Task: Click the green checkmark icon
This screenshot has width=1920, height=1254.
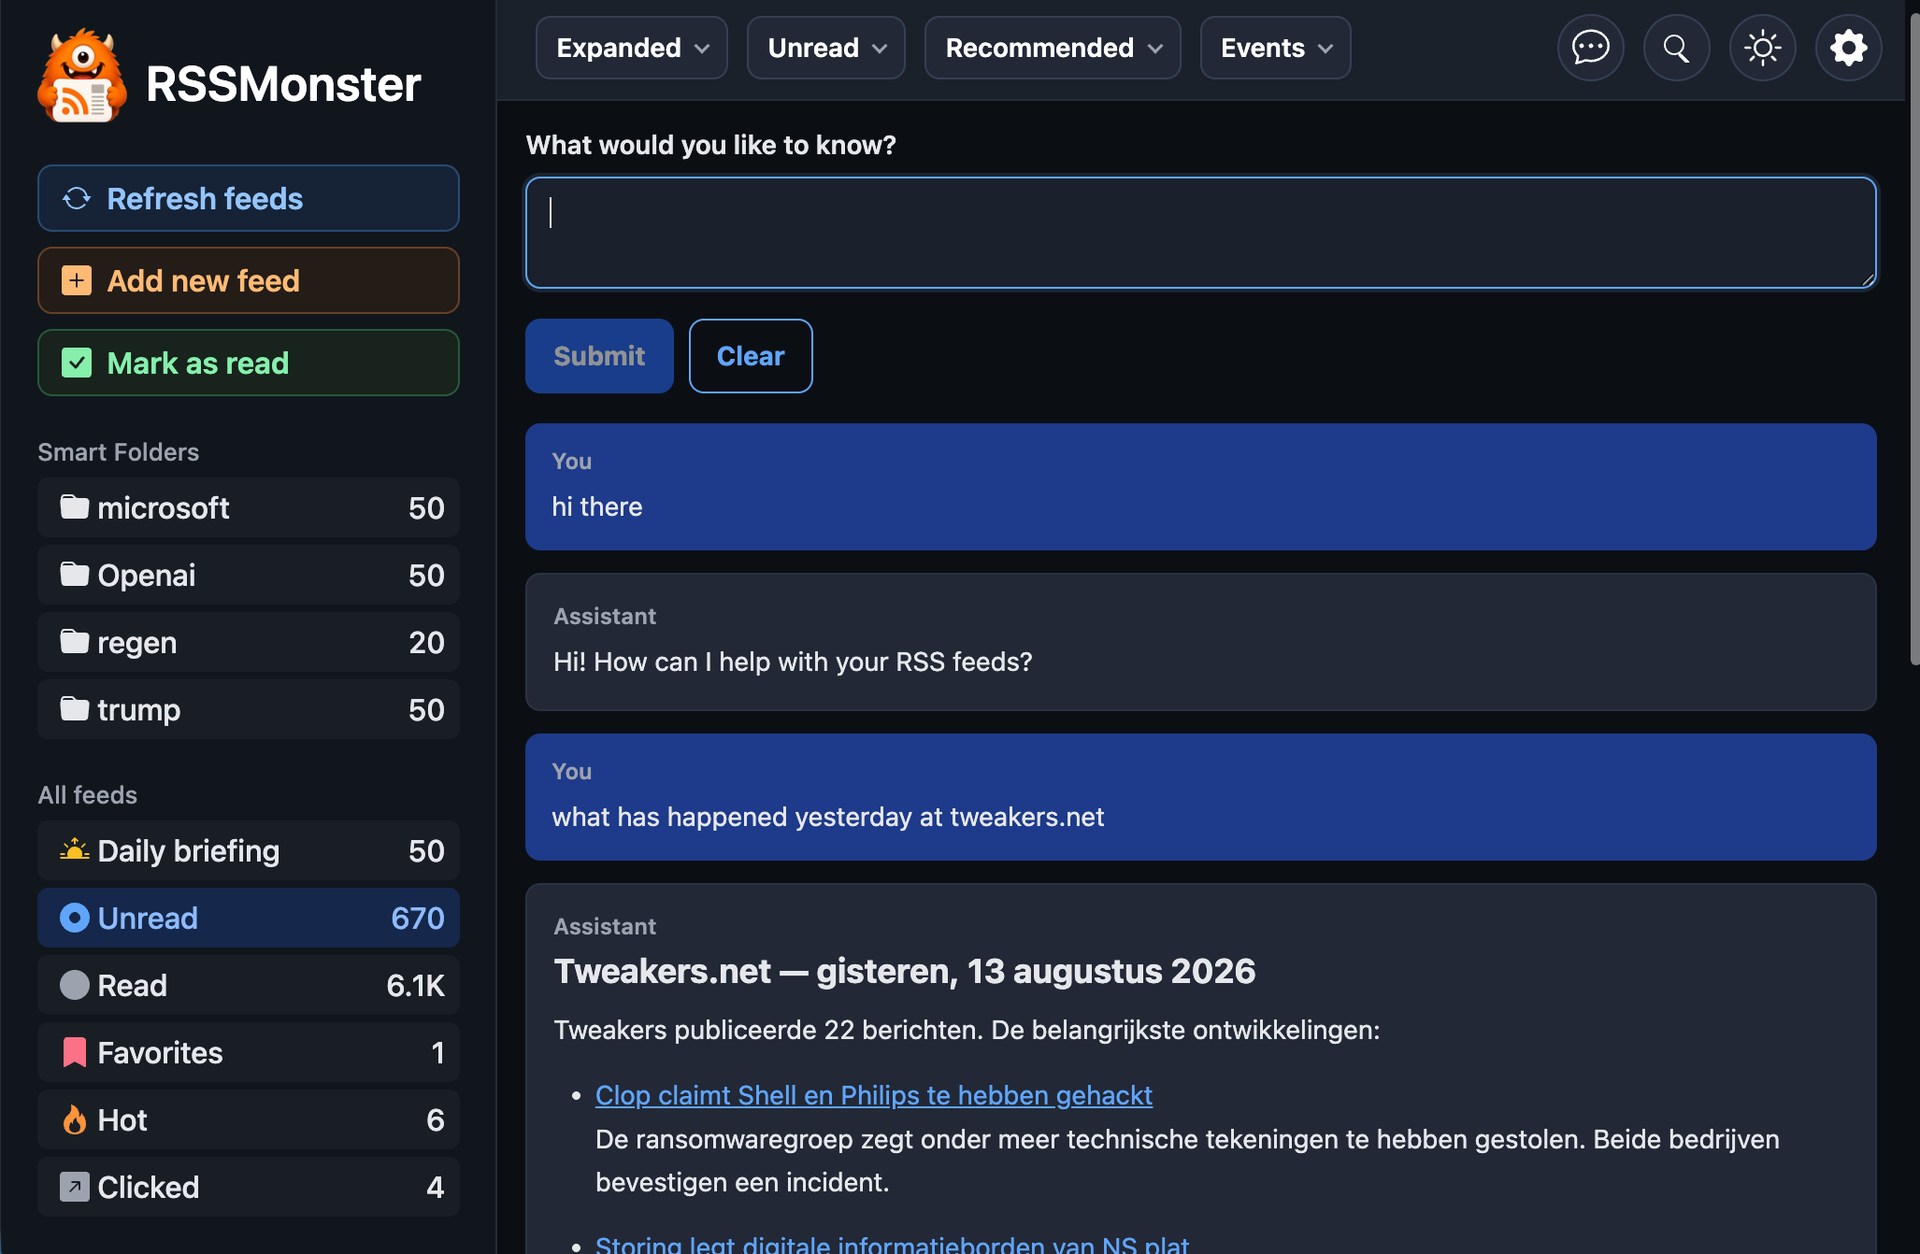Action: tap(77, 363)
